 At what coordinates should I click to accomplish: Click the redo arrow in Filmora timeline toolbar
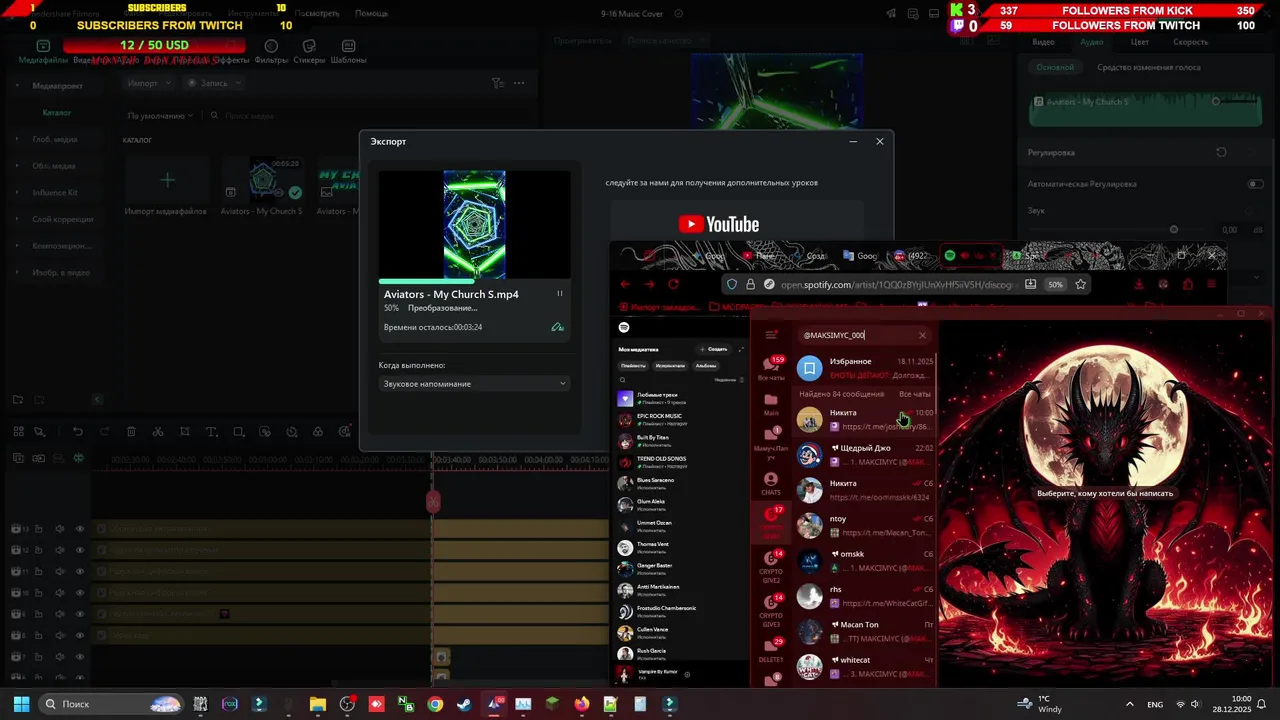104,432
